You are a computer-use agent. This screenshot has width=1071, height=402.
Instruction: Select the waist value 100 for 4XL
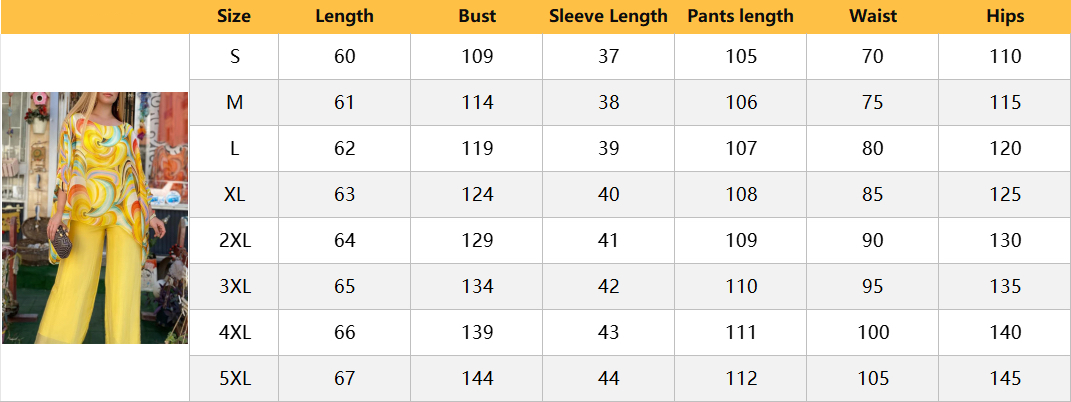872,333
